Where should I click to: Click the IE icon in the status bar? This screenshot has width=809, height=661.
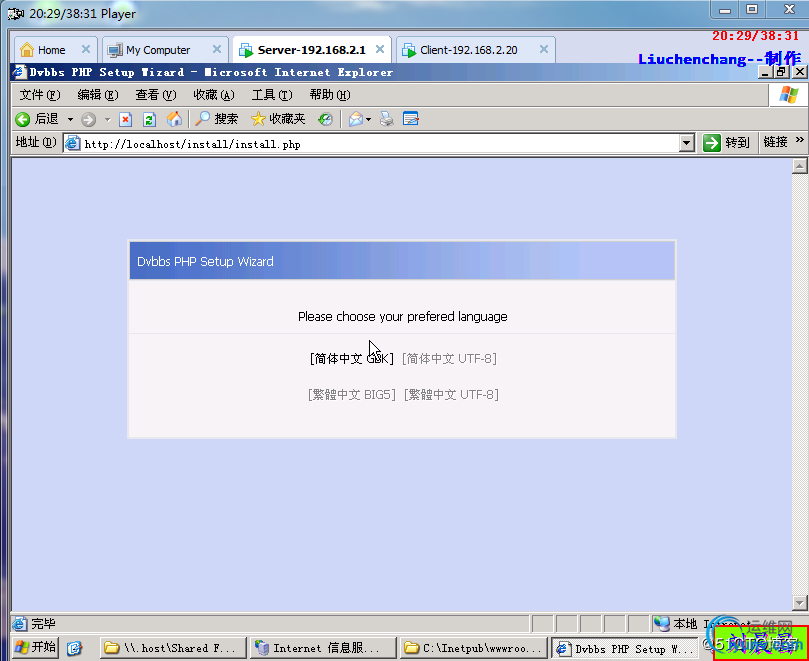coord(20,624)
